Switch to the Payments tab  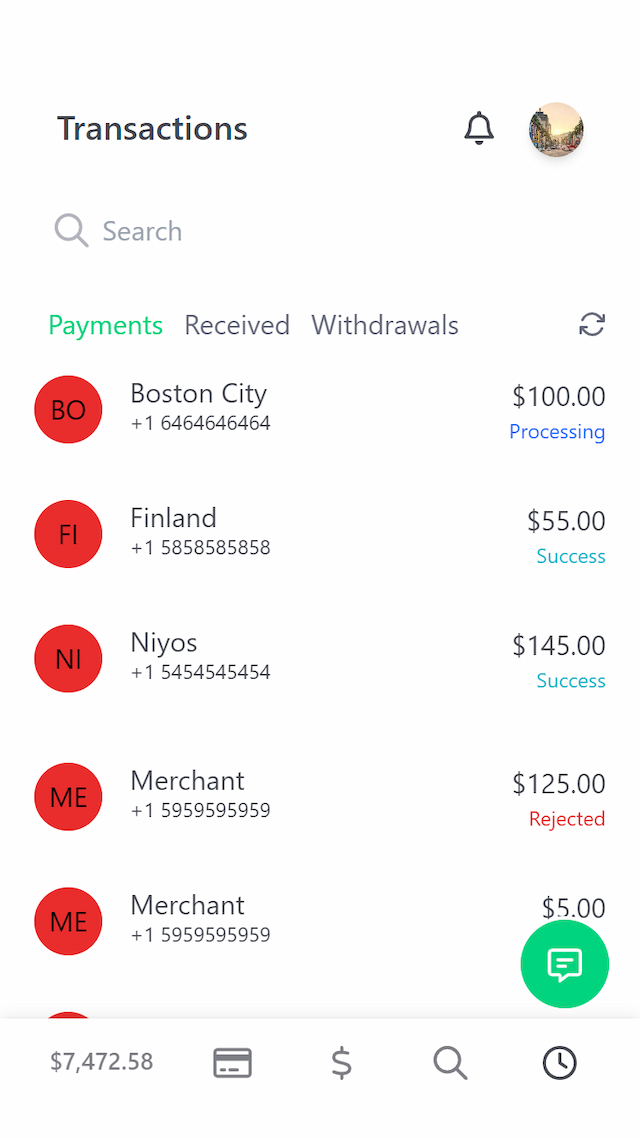[x=105, y=325]
